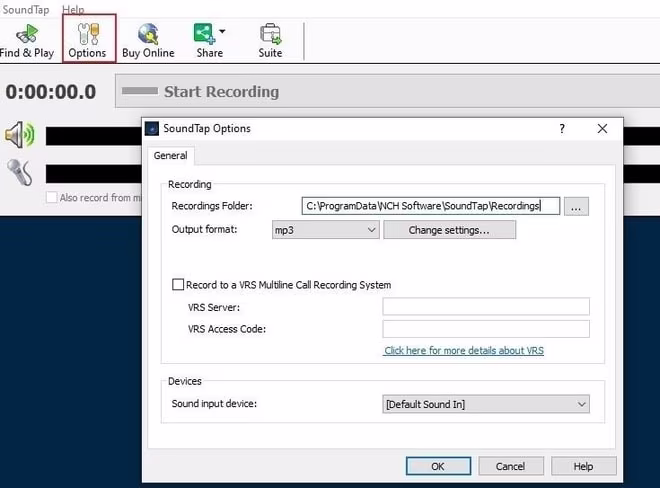Click the question mark help icon
This screenshot has width=660, height=488.
(562, 128)
